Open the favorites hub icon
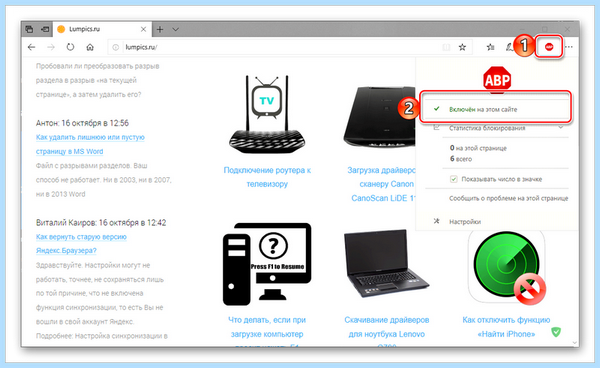The height and width of the screenshot is (368, 600). [x=490, y=47]
